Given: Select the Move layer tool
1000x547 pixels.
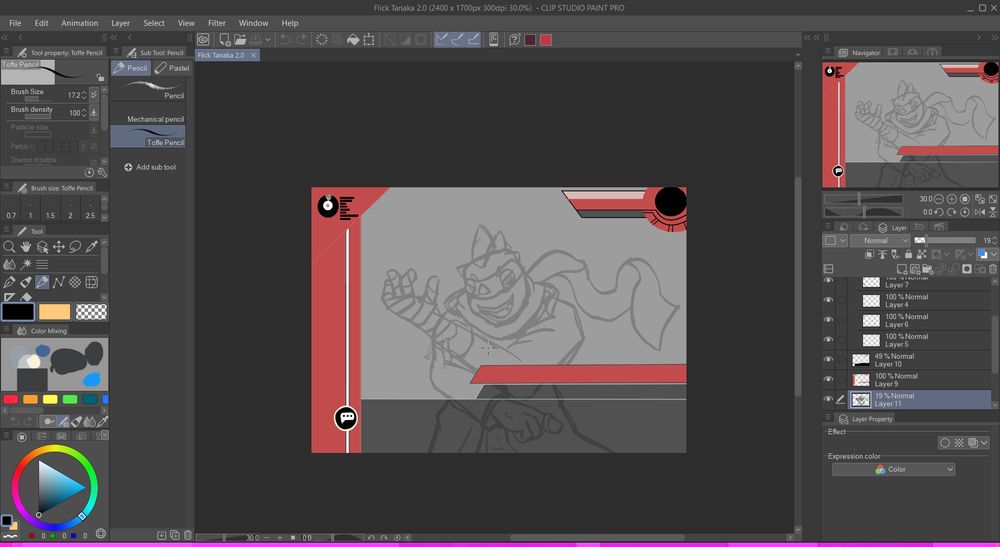Looking at the screenshot, I should point(59,247).
